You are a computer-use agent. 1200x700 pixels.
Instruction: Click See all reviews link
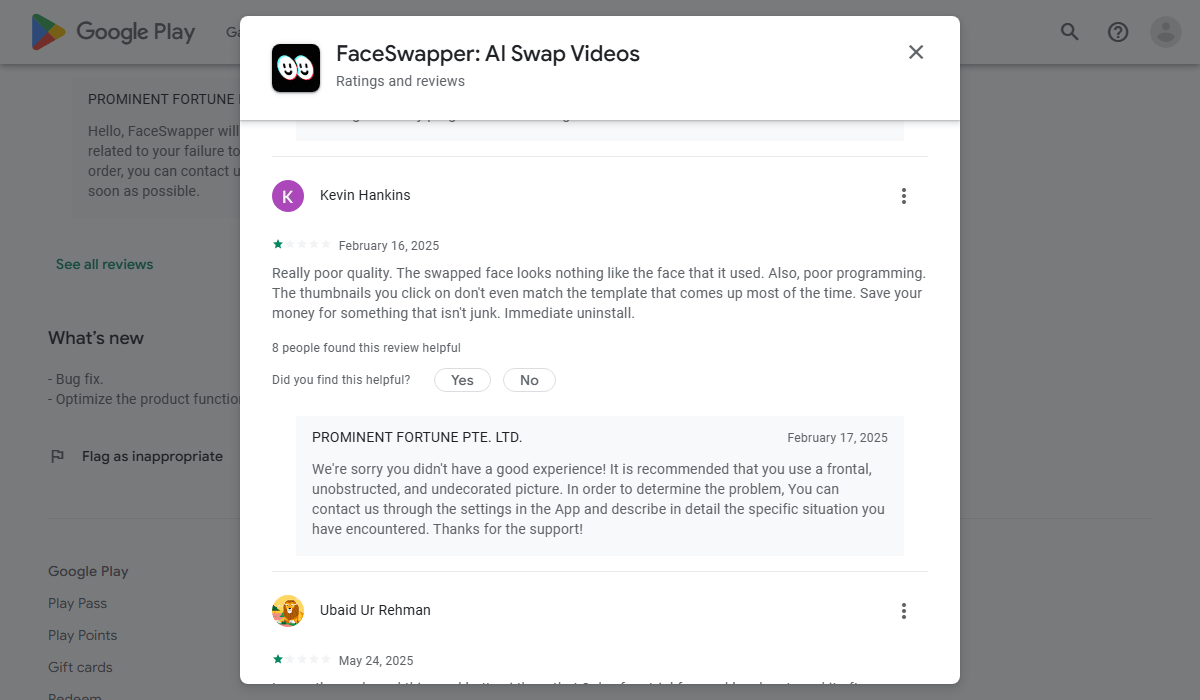click(x=105, y=264)
